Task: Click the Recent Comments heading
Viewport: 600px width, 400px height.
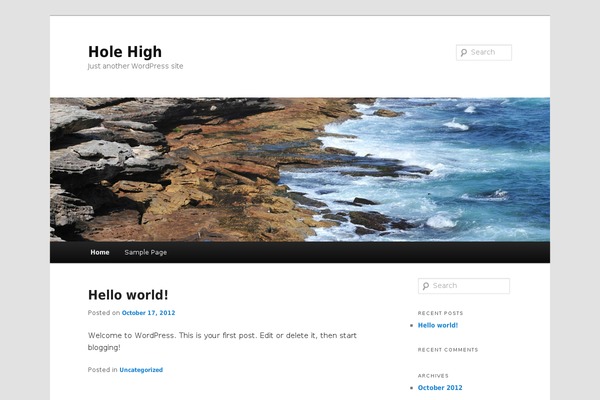Action: (448, 350)
